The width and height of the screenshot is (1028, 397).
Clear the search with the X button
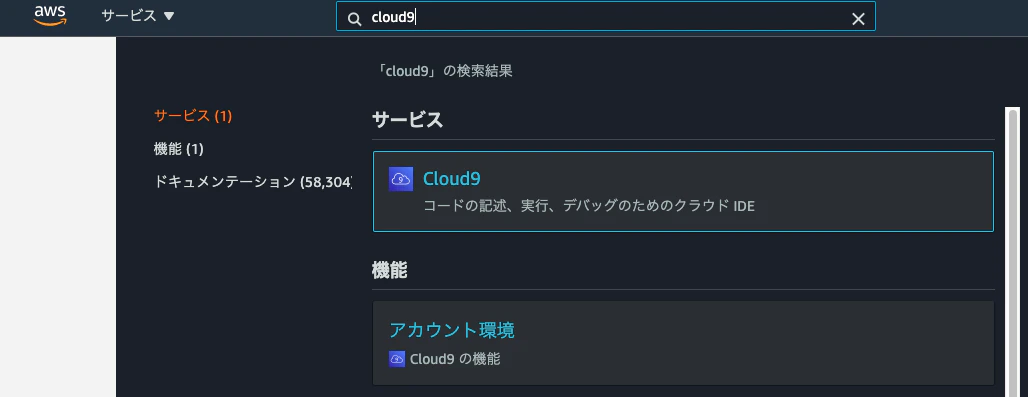tap(858, 19)
